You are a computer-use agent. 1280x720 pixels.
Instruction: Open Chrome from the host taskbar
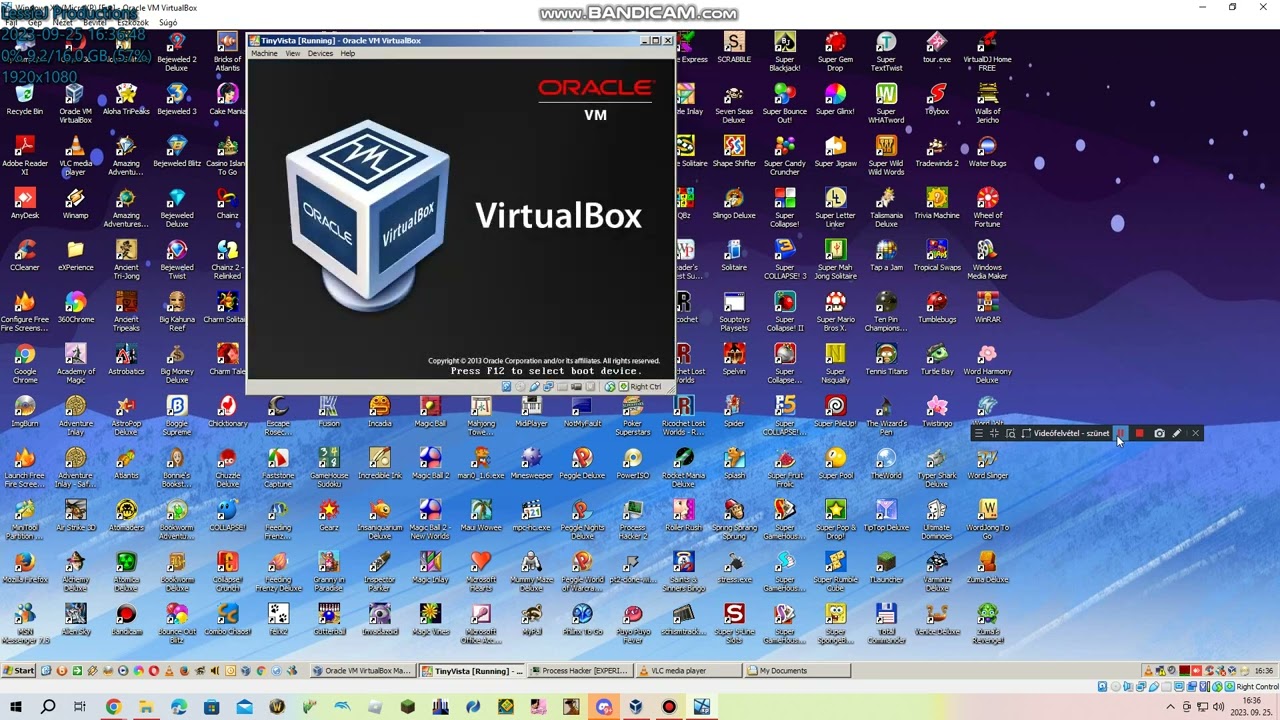click(113, 707)
